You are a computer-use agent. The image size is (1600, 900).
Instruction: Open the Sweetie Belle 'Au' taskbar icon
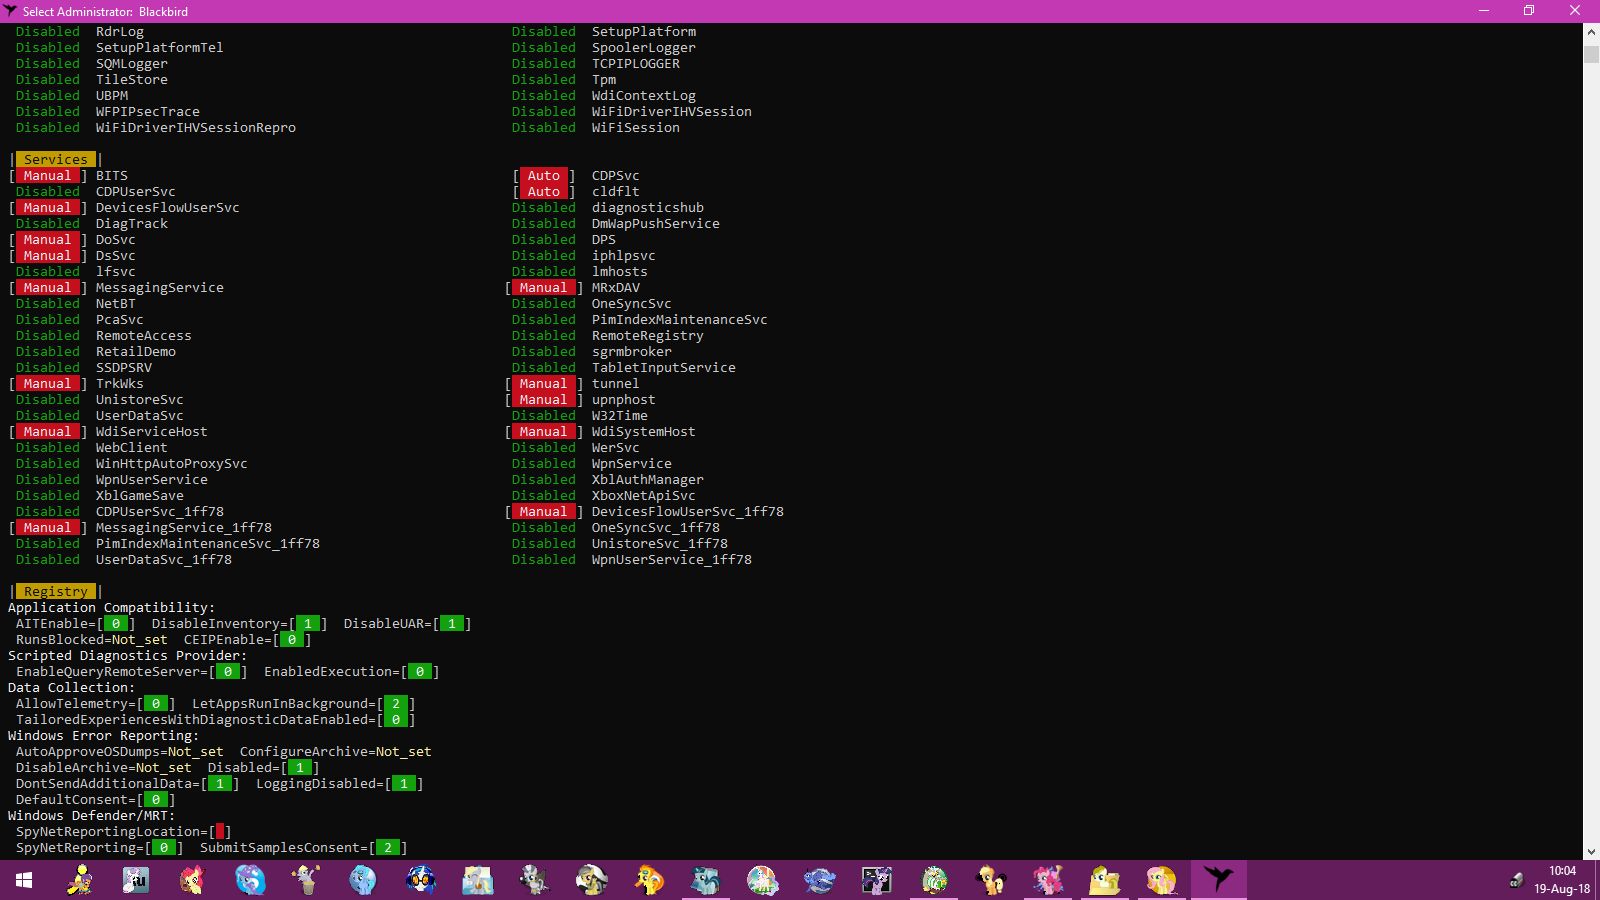[136, 880]
